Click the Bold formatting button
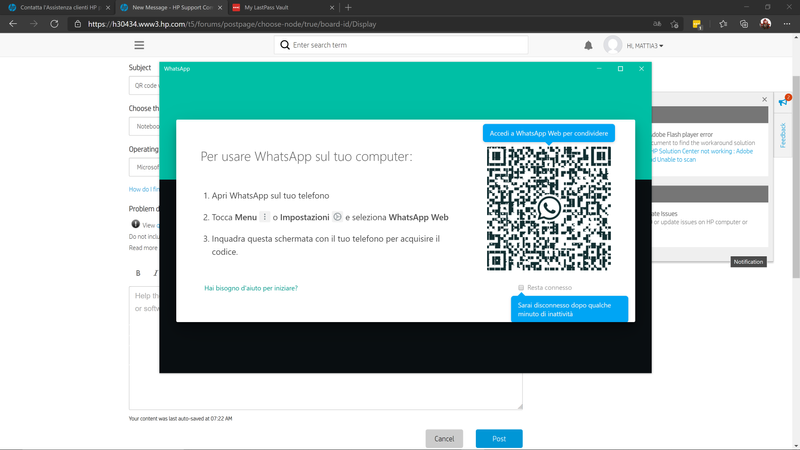 138,273
